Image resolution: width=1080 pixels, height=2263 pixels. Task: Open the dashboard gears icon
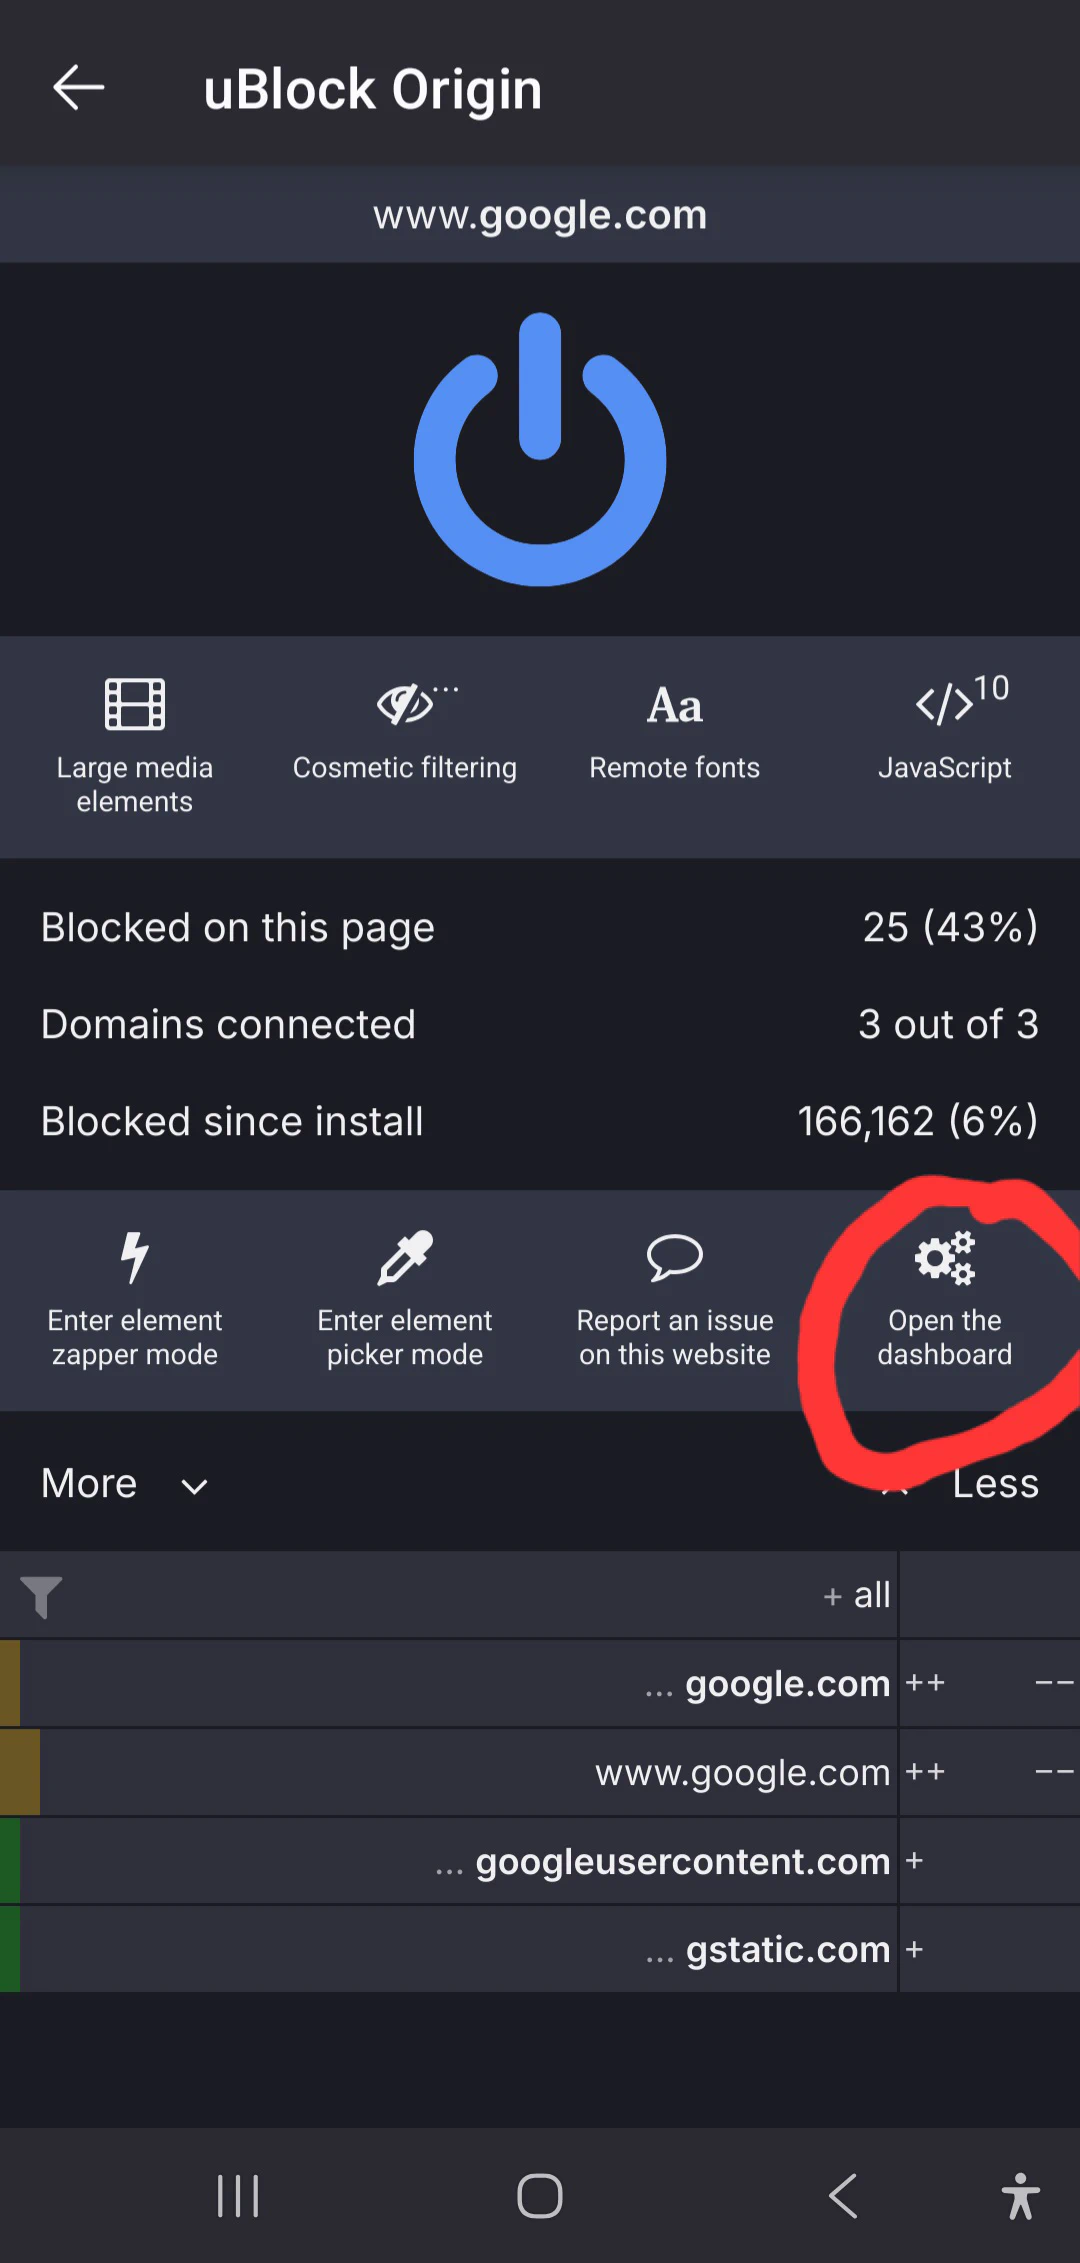[945, 1258]
